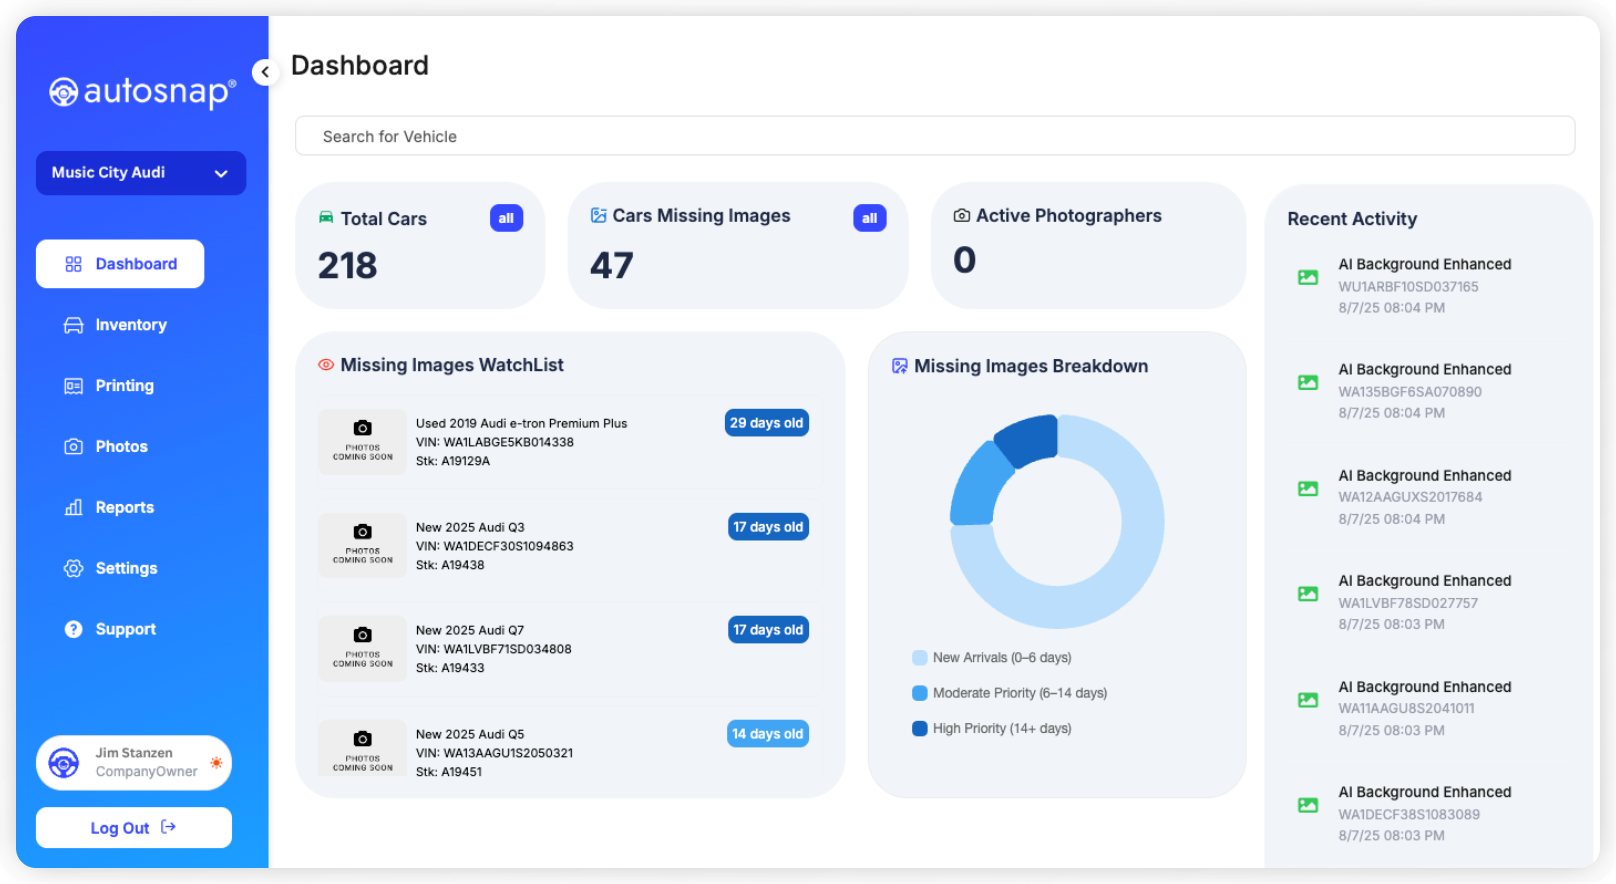Click the Jim Stanzen profile avatar icon
Screen dimensions: 1616x884
64,763
